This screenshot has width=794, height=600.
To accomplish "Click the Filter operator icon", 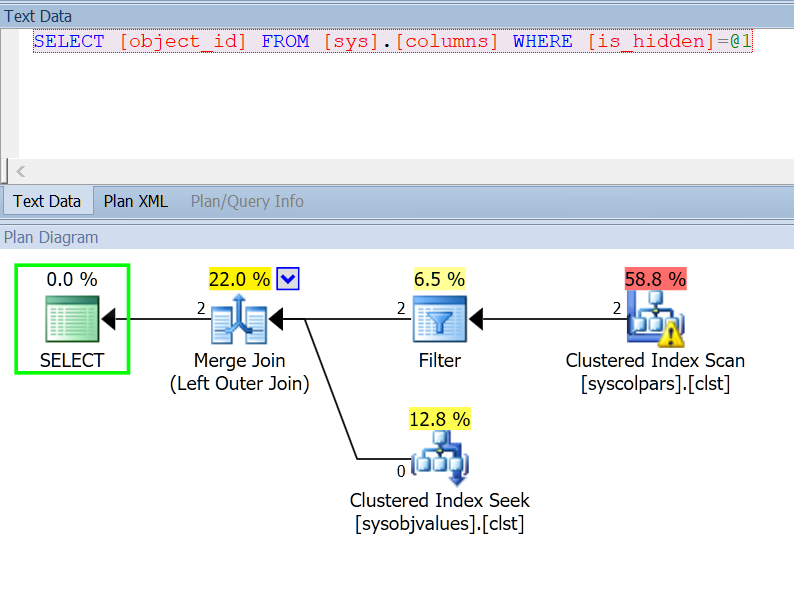I will click(440, 319).
